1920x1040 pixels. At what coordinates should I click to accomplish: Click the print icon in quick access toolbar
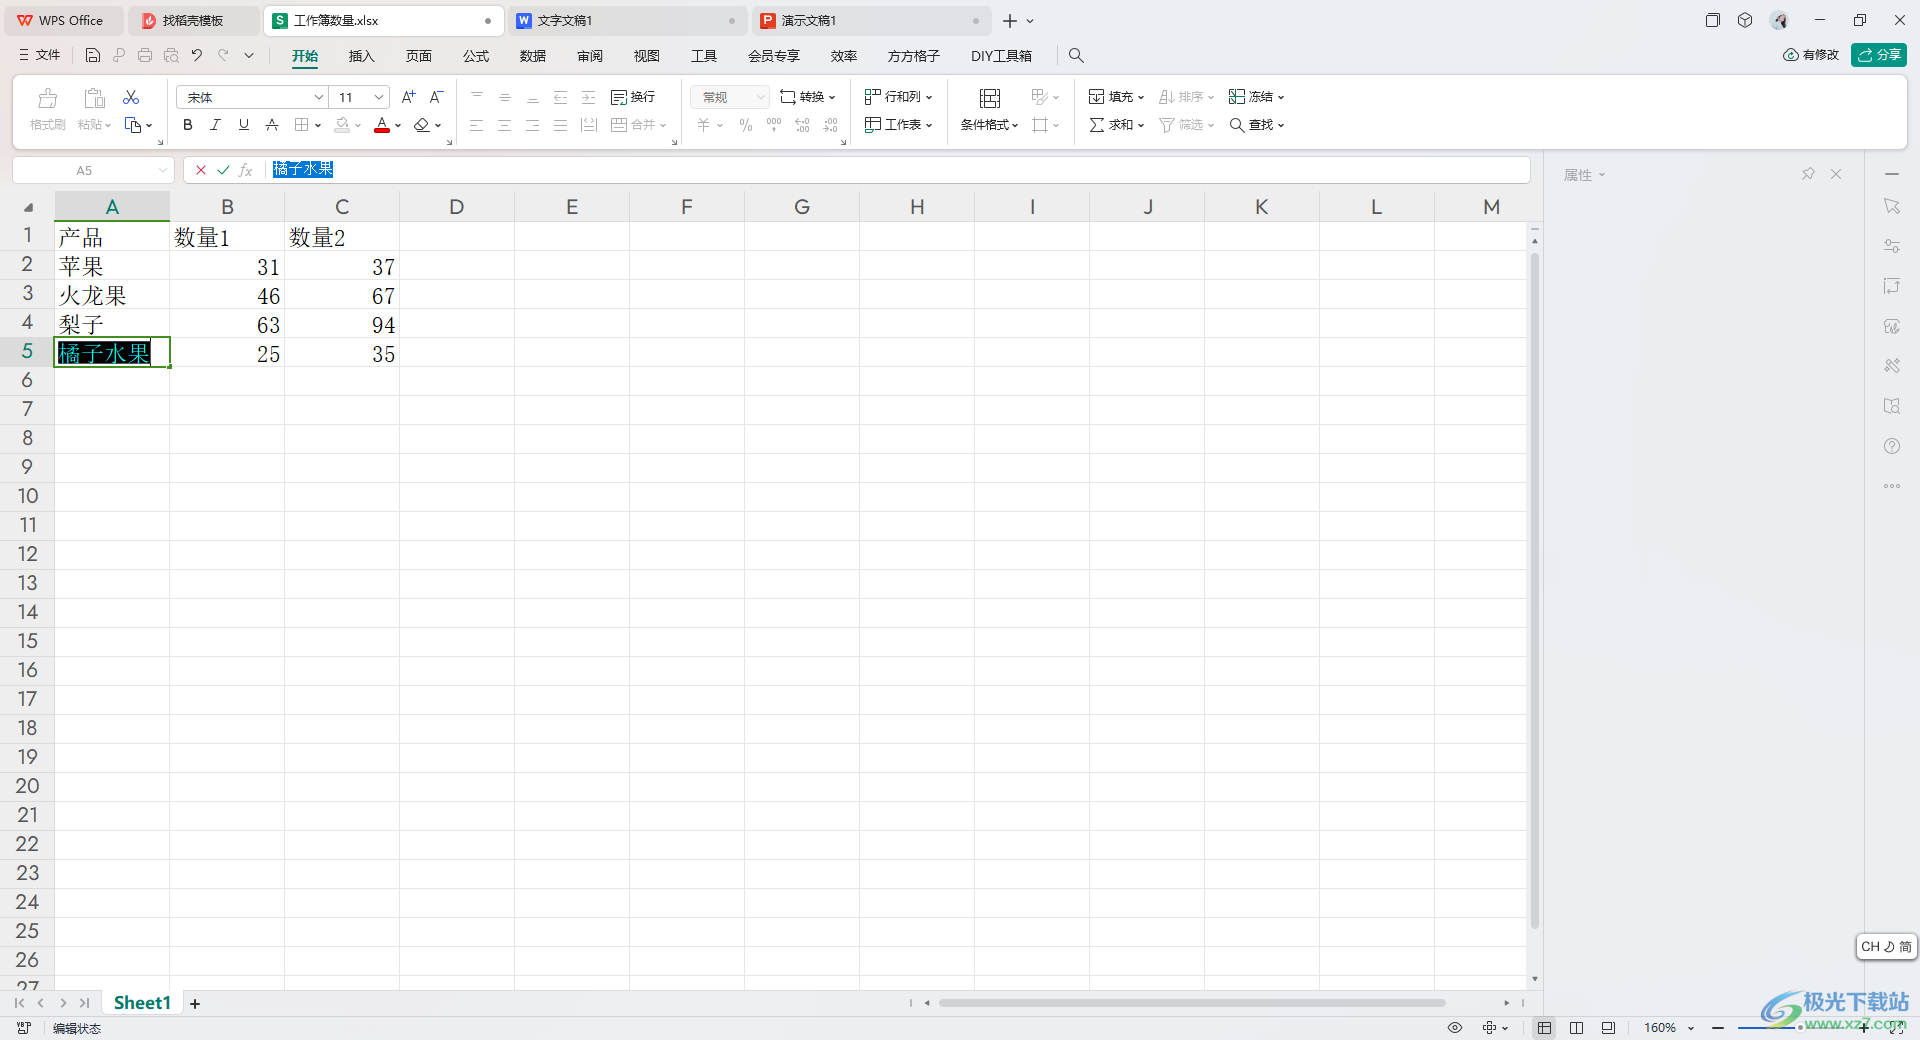coord(145,55)
